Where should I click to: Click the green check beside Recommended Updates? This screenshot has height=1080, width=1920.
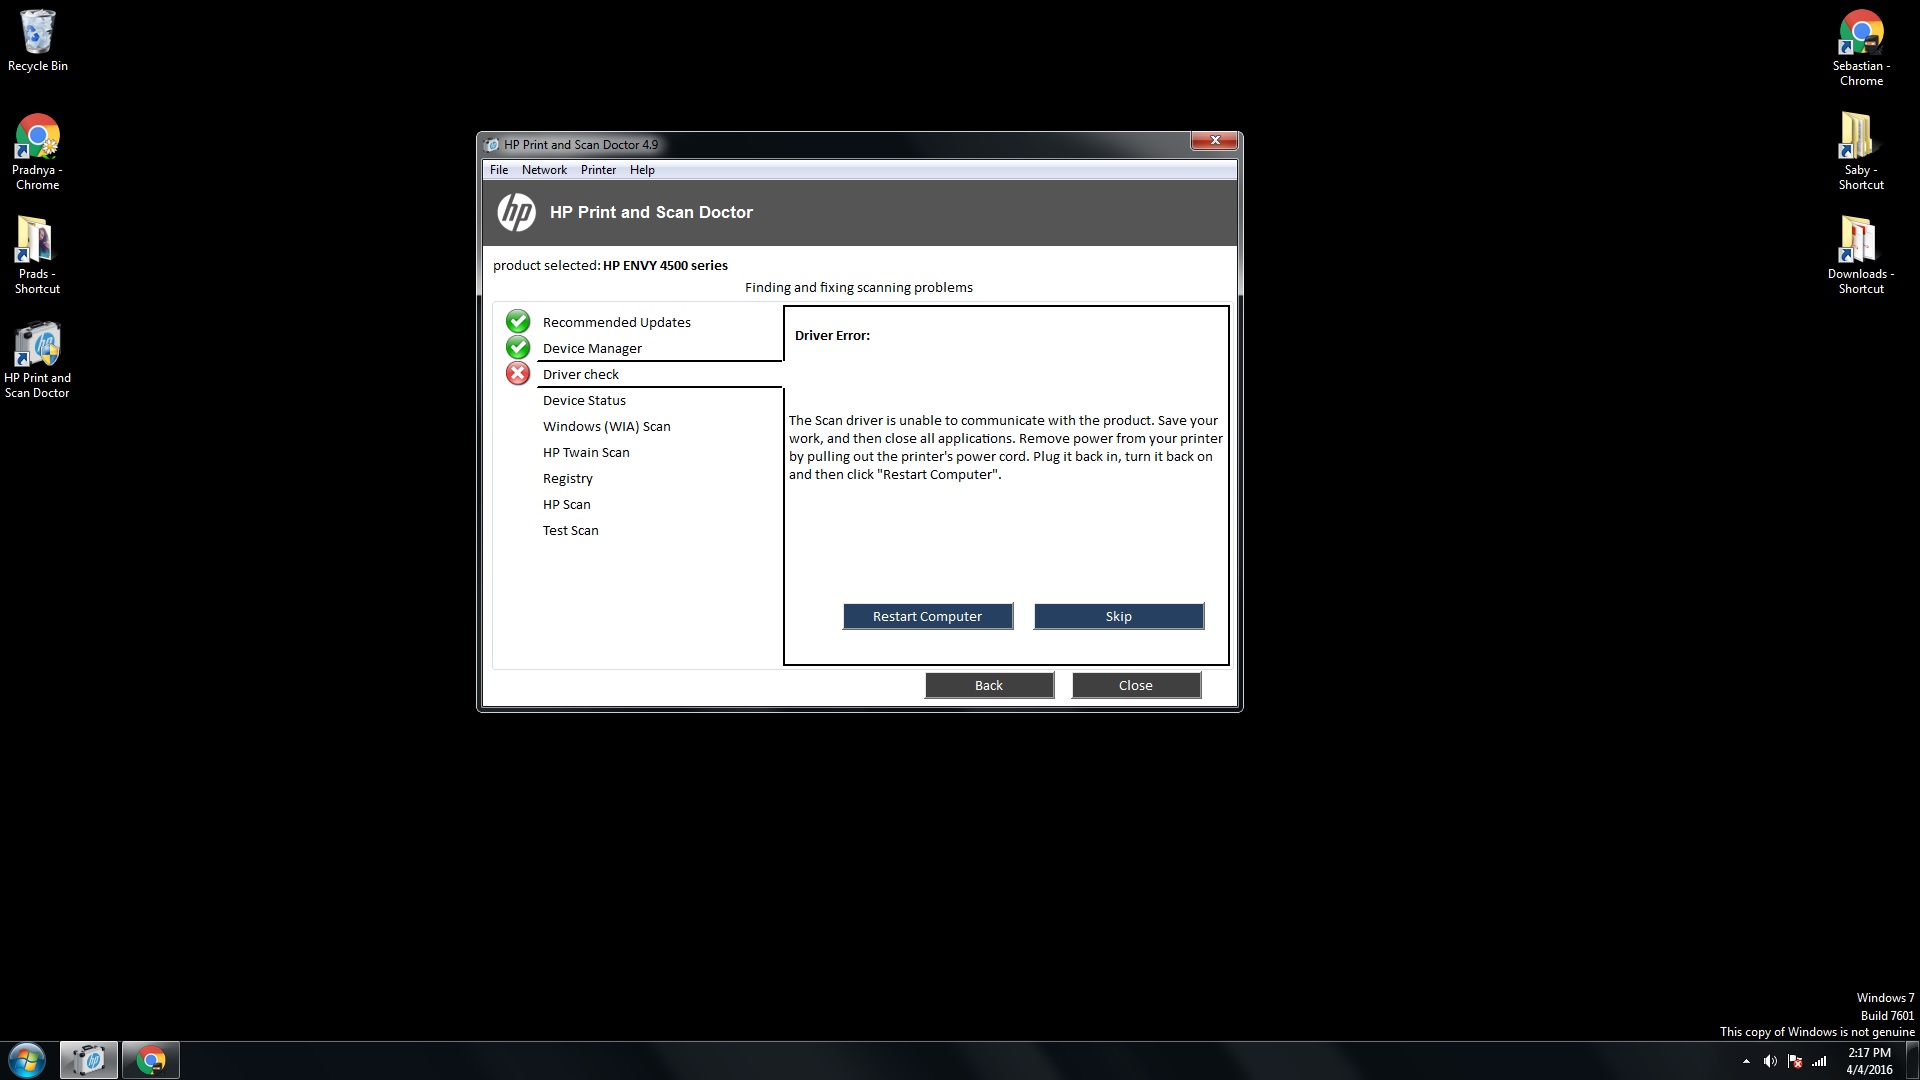pyautogui.click(x=518, y=321)
